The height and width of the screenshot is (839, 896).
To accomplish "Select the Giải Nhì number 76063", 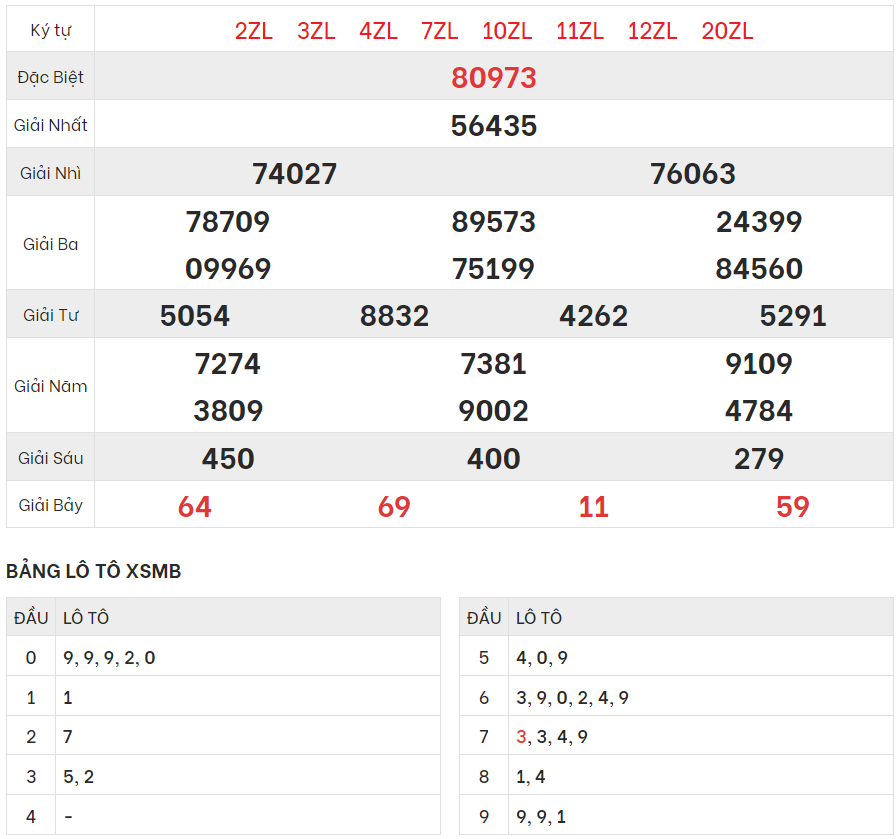I will click(x=693, y=173).
